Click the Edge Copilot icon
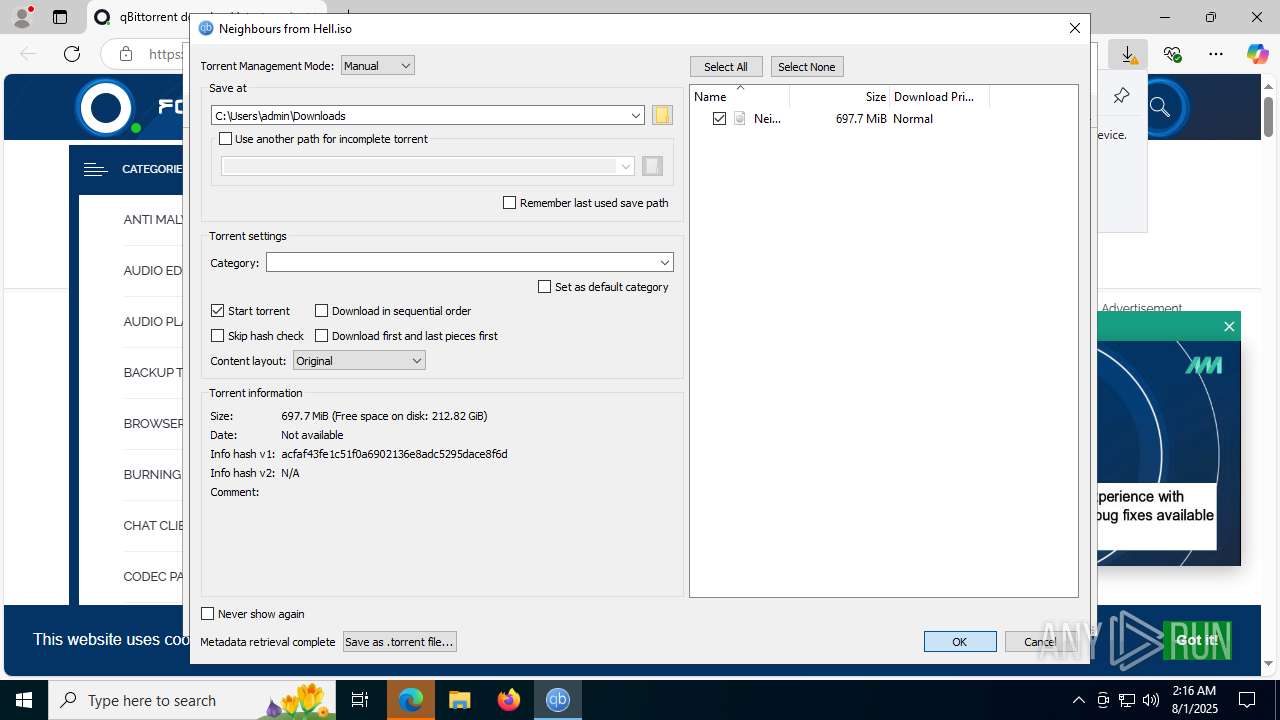 click(1257, 54)
